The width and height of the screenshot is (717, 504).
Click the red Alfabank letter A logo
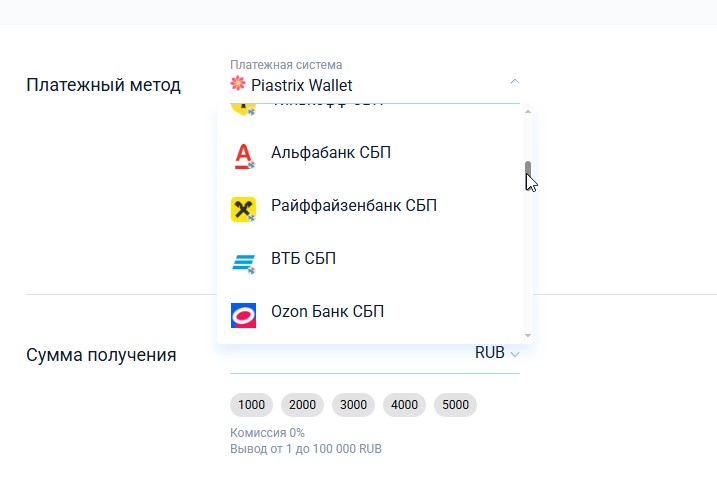243,155
